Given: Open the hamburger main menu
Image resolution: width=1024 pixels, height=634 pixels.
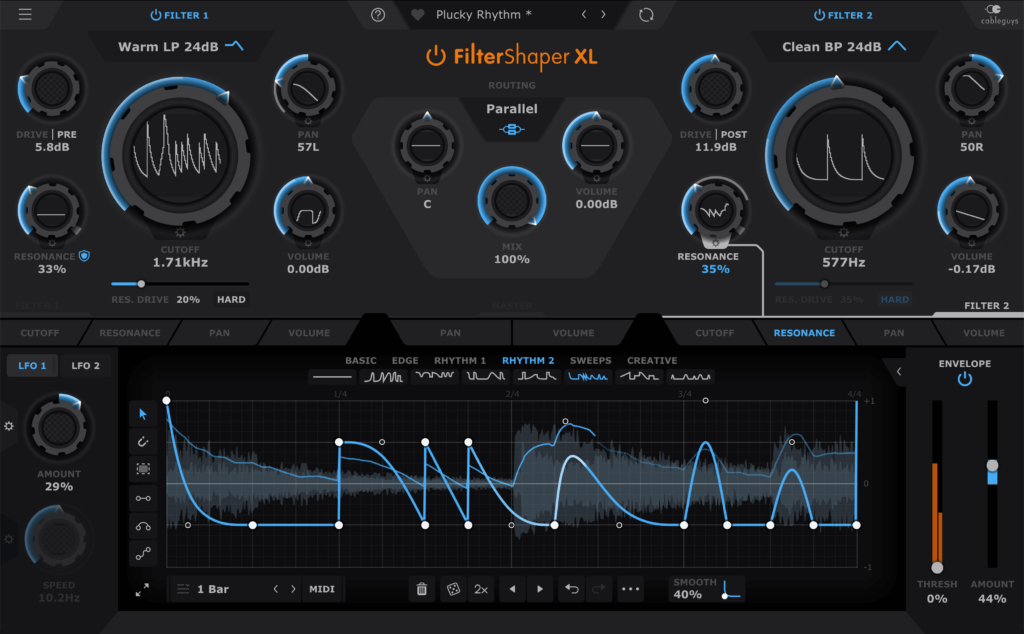Looking at the screenshot, I should point(25,14).
